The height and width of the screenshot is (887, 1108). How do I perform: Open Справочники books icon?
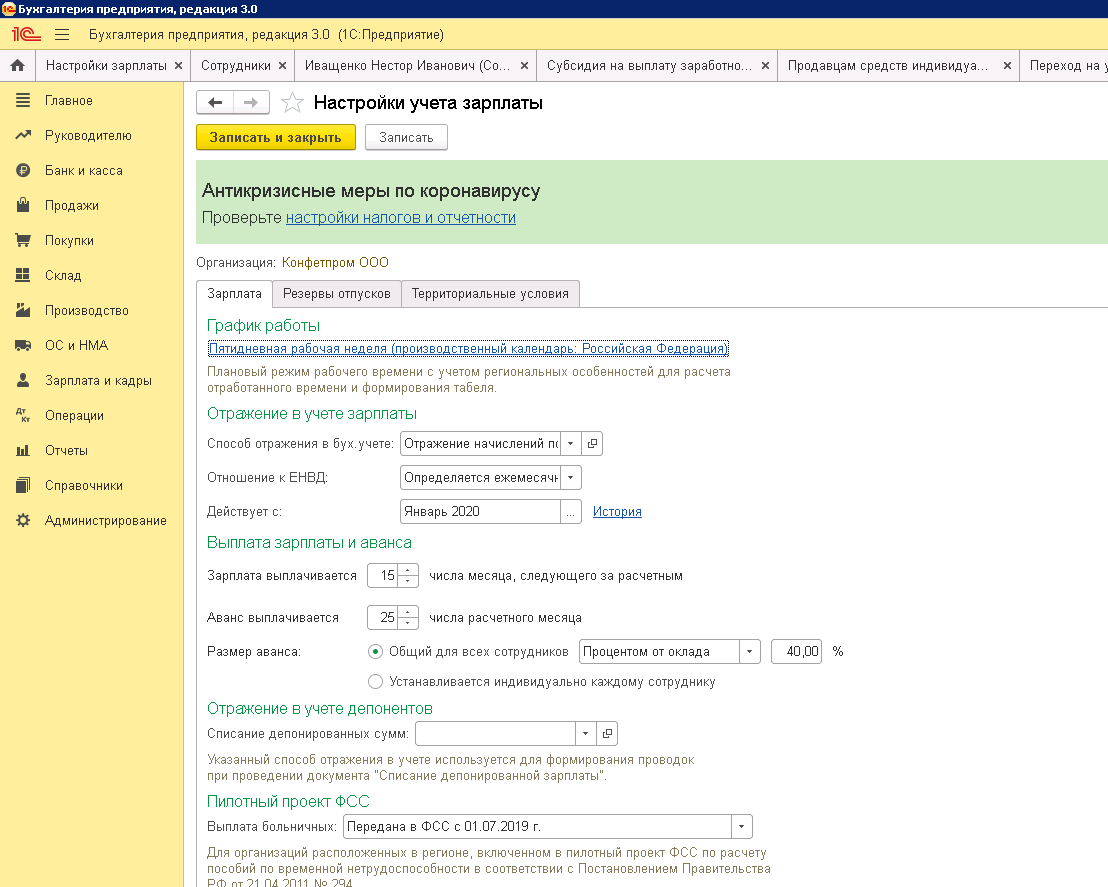(x=23, y=485)
